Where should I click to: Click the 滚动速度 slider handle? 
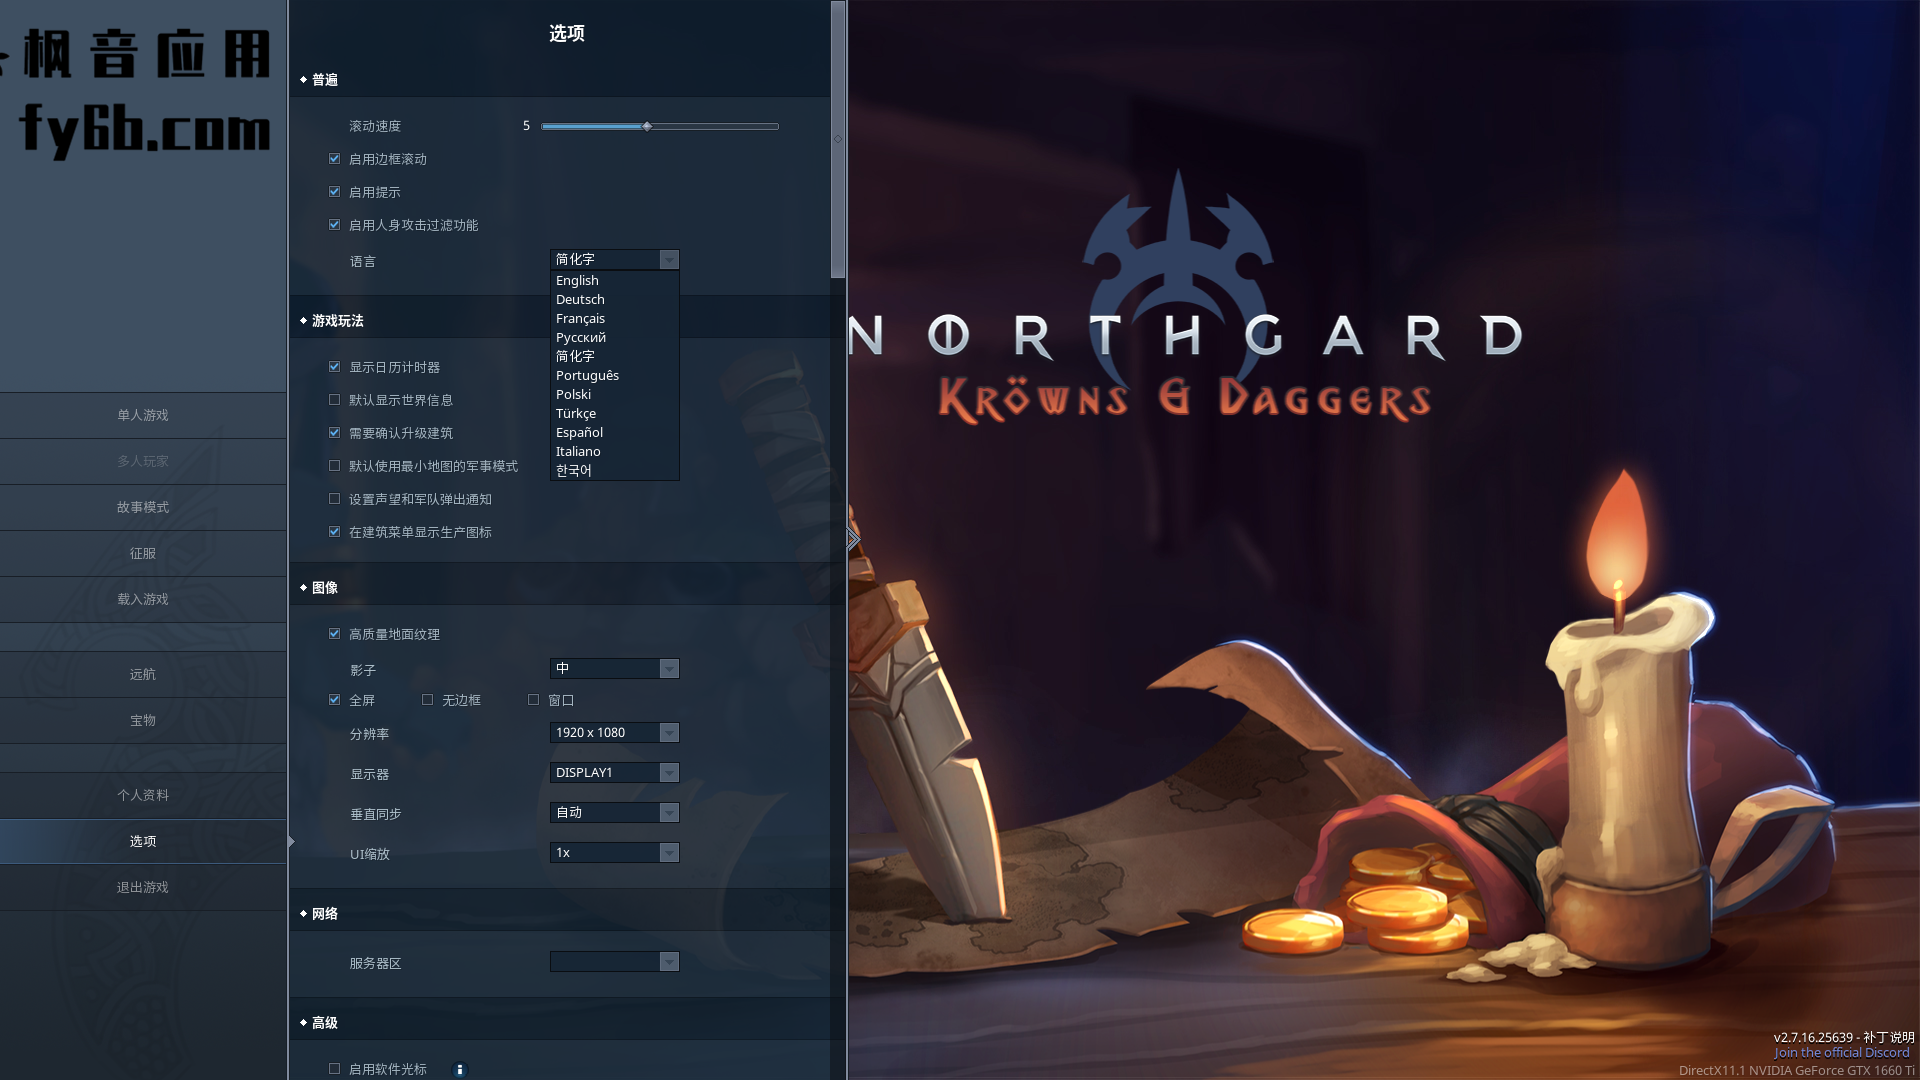(x=647, y=126)
